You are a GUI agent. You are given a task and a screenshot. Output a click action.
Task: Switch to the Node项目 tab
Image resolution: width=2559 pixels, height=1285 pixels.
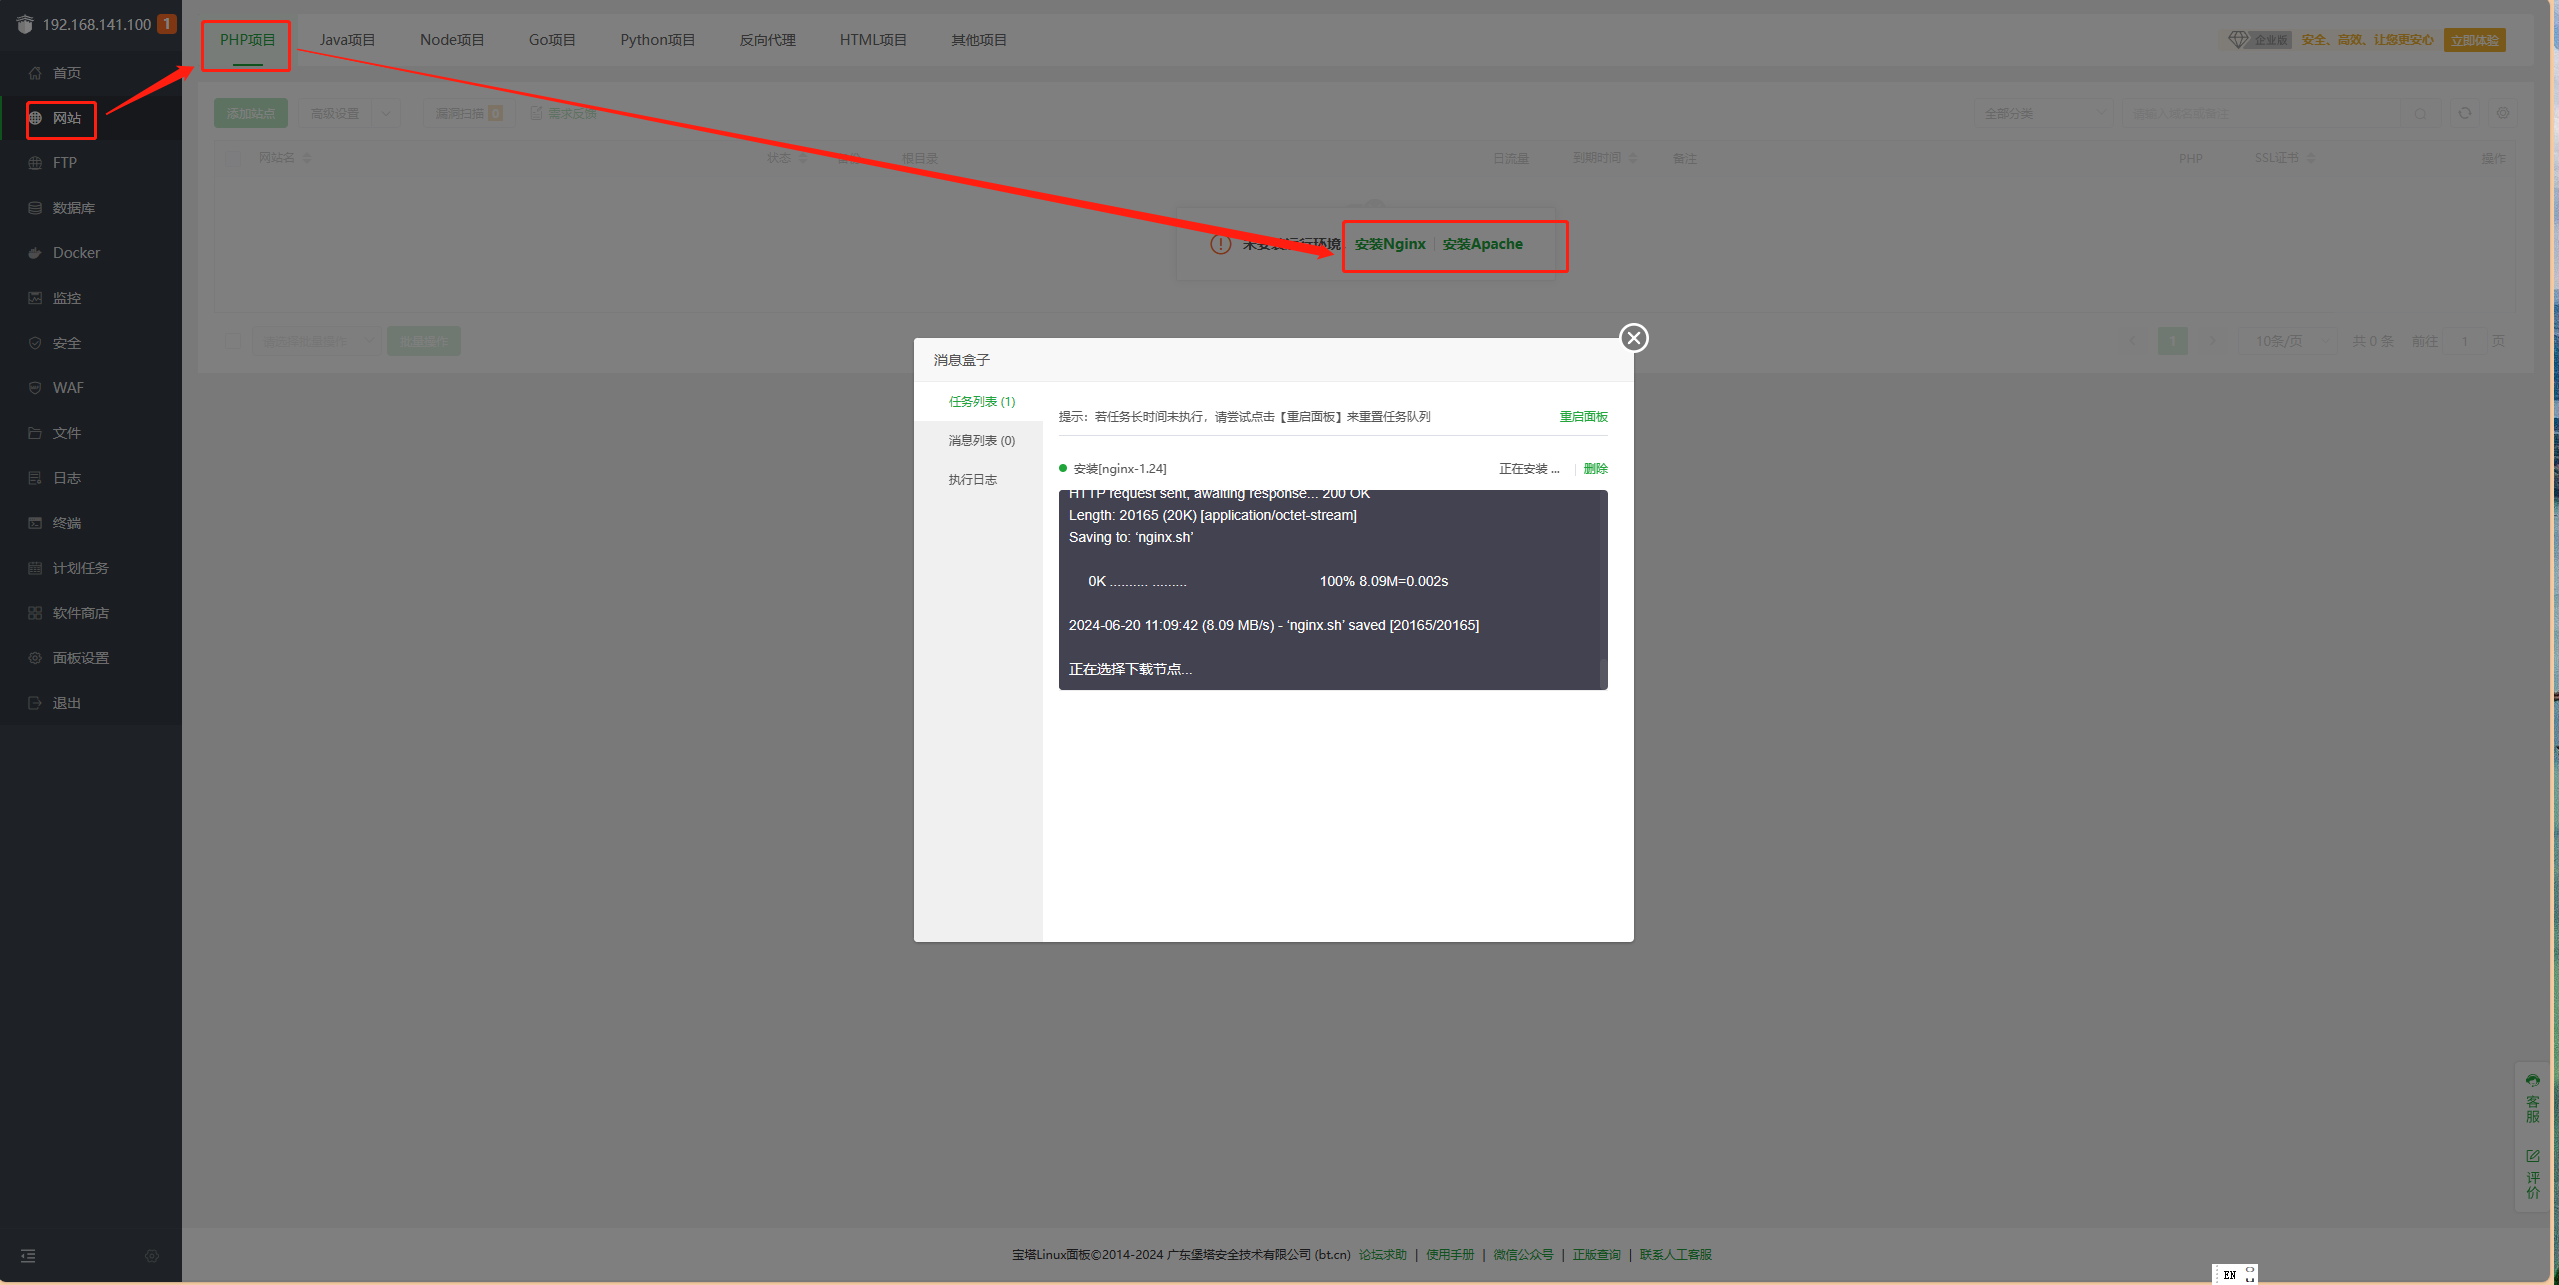click(x=452, y=40)
